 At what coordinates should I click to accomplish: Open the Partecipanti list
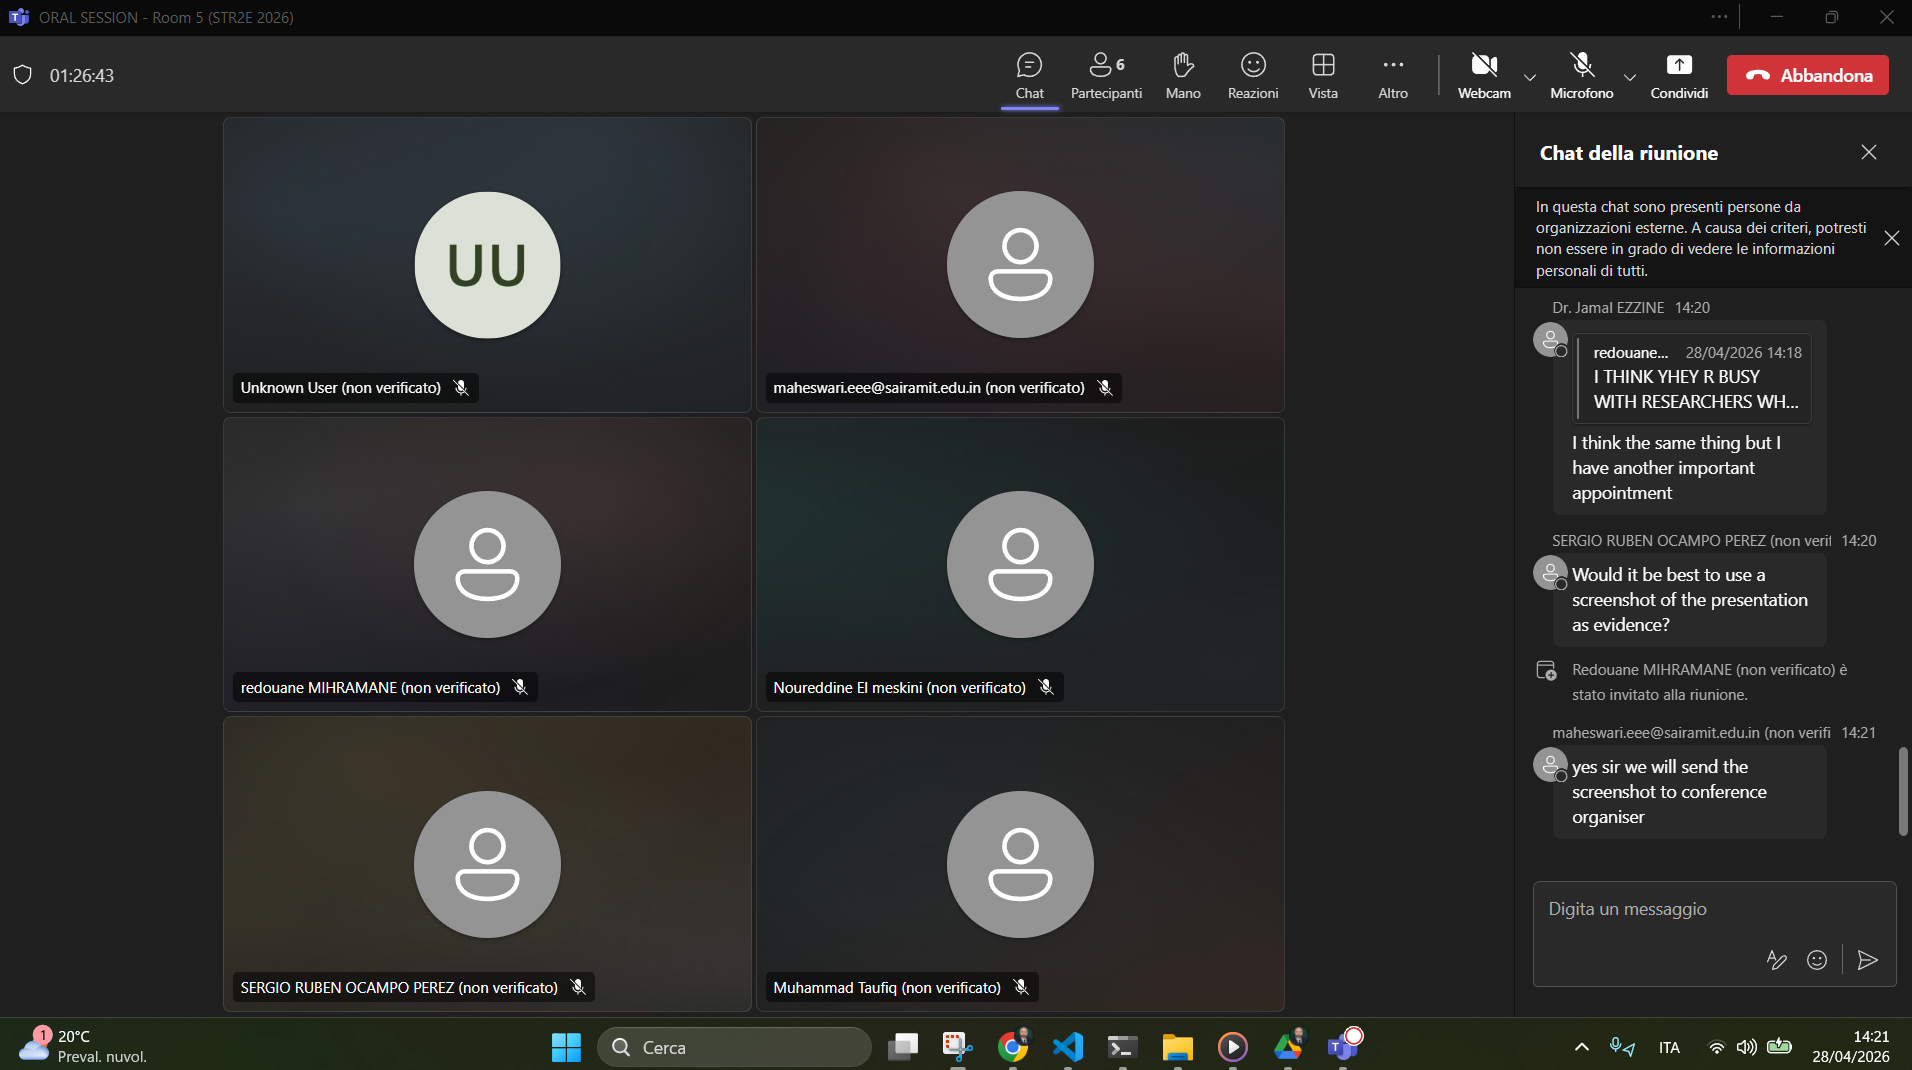point(1106,76)
